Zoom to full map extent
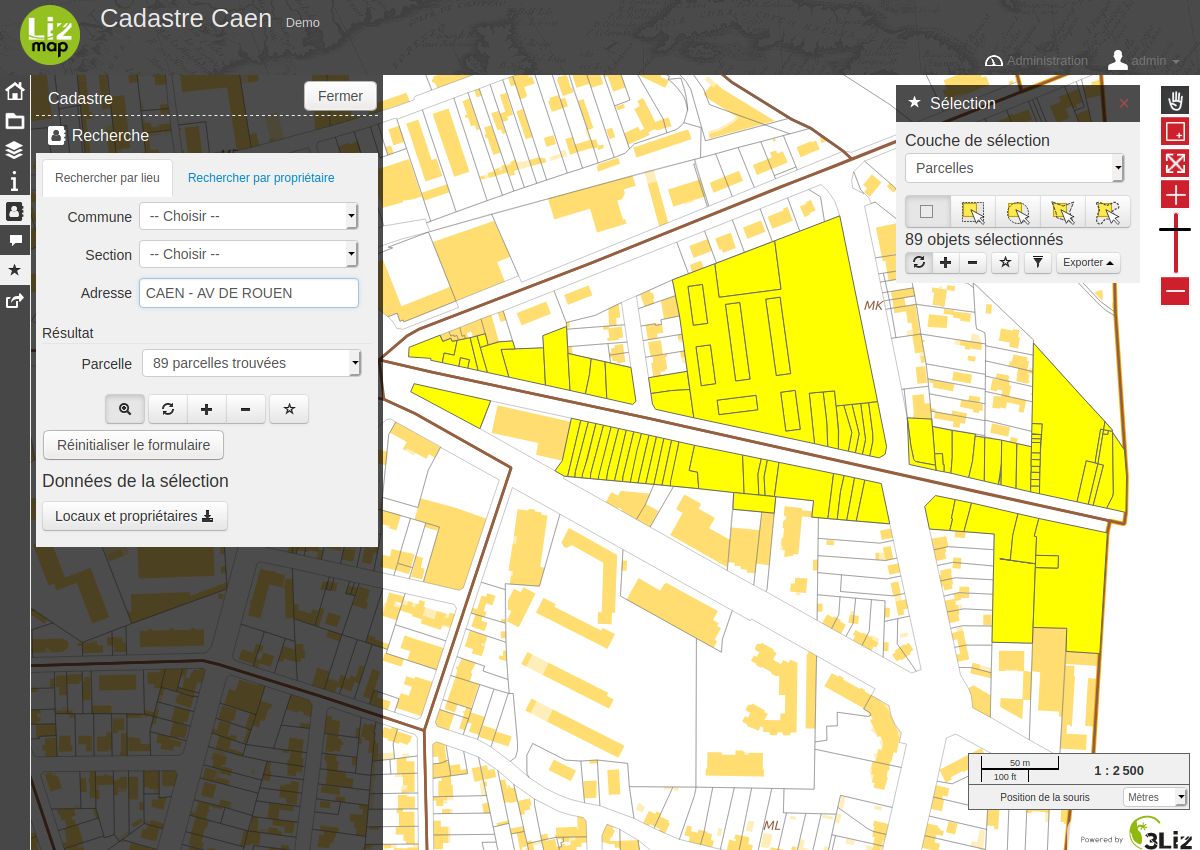The width and height of the screenshot is (1200, 850). click(x=1175, y=163)
